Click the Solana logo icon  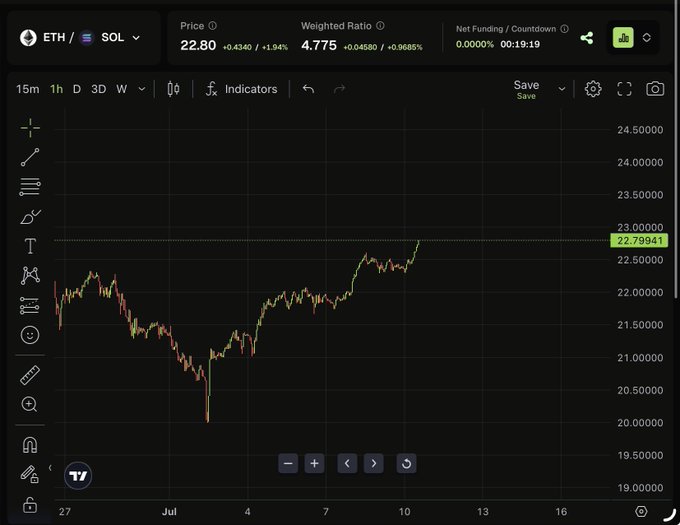pos(87,38)
